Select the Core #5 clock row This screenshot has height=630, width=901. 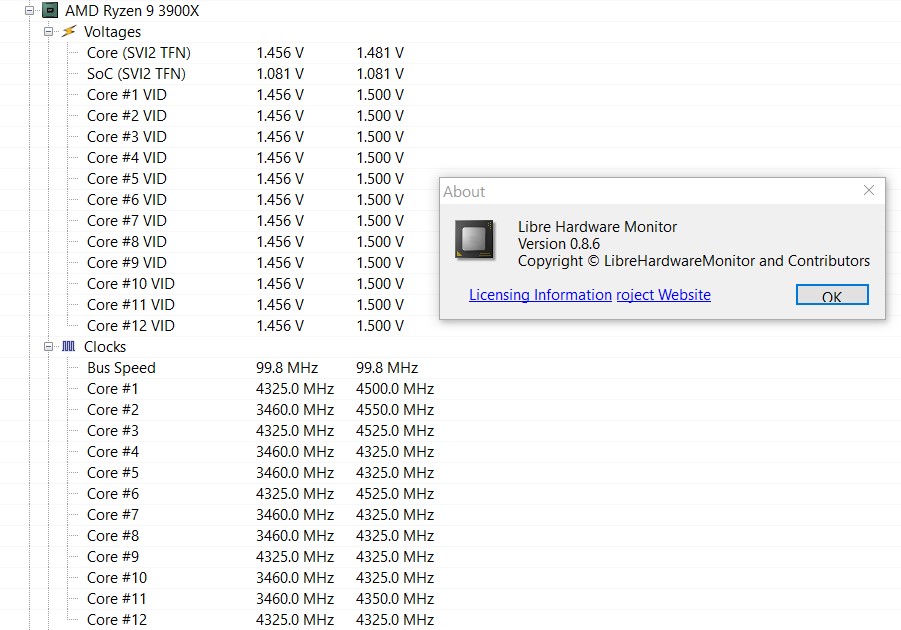coord(260,472)
